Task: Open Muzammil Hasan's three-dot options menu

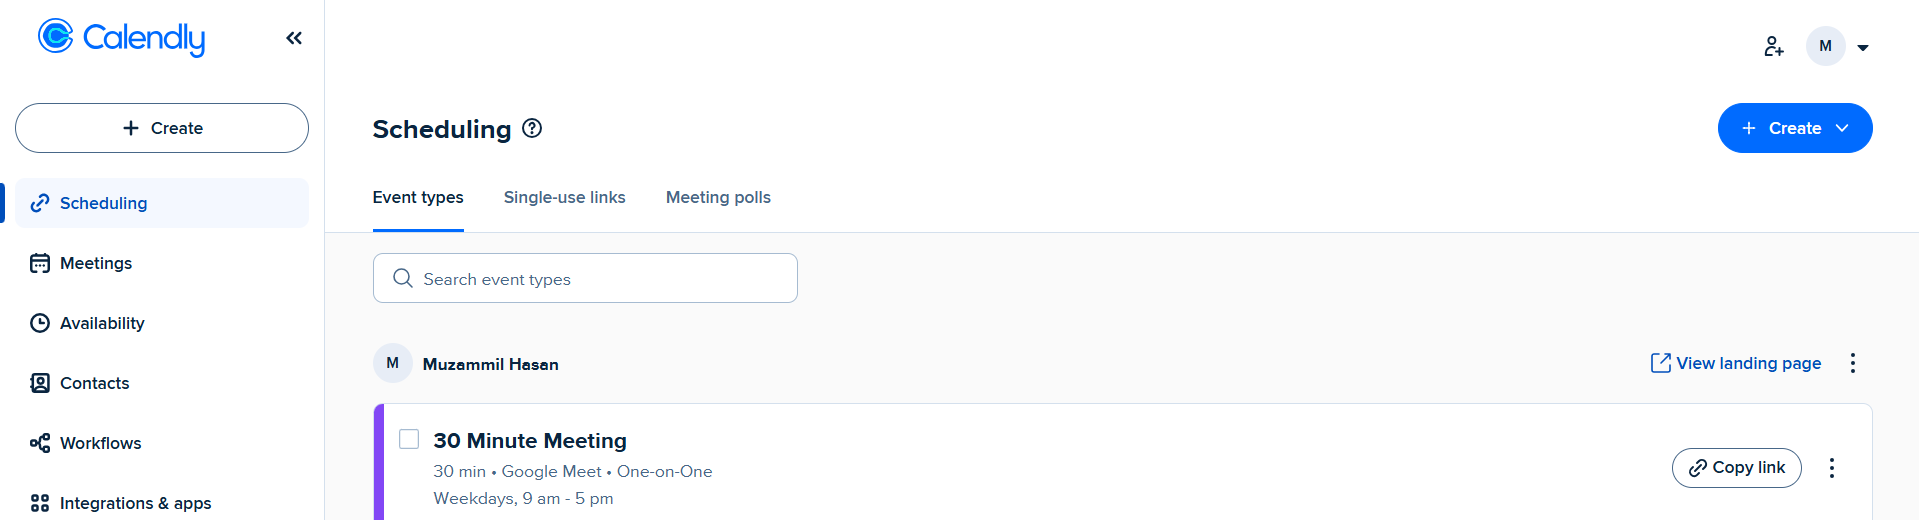Action: point(1852,363)
